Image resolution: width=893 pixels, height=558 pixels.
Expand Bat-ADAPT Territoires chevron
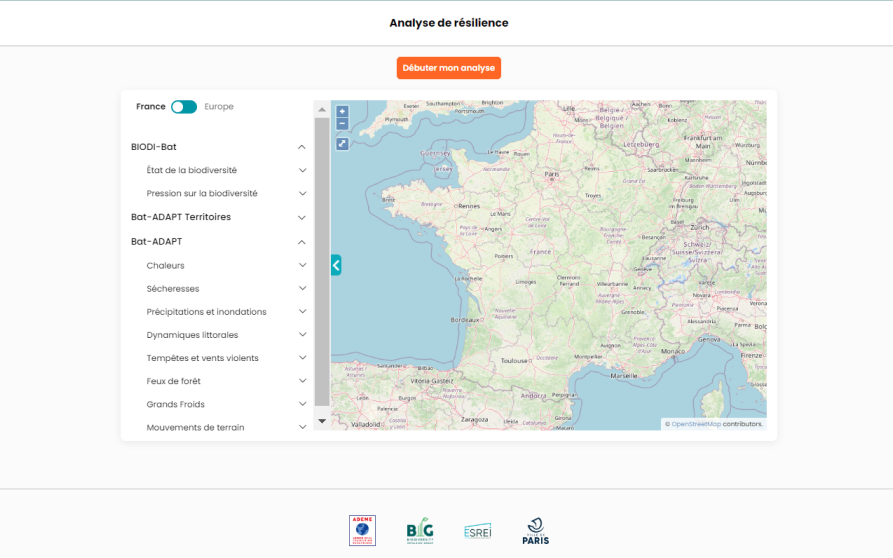(x=302, y=218)
